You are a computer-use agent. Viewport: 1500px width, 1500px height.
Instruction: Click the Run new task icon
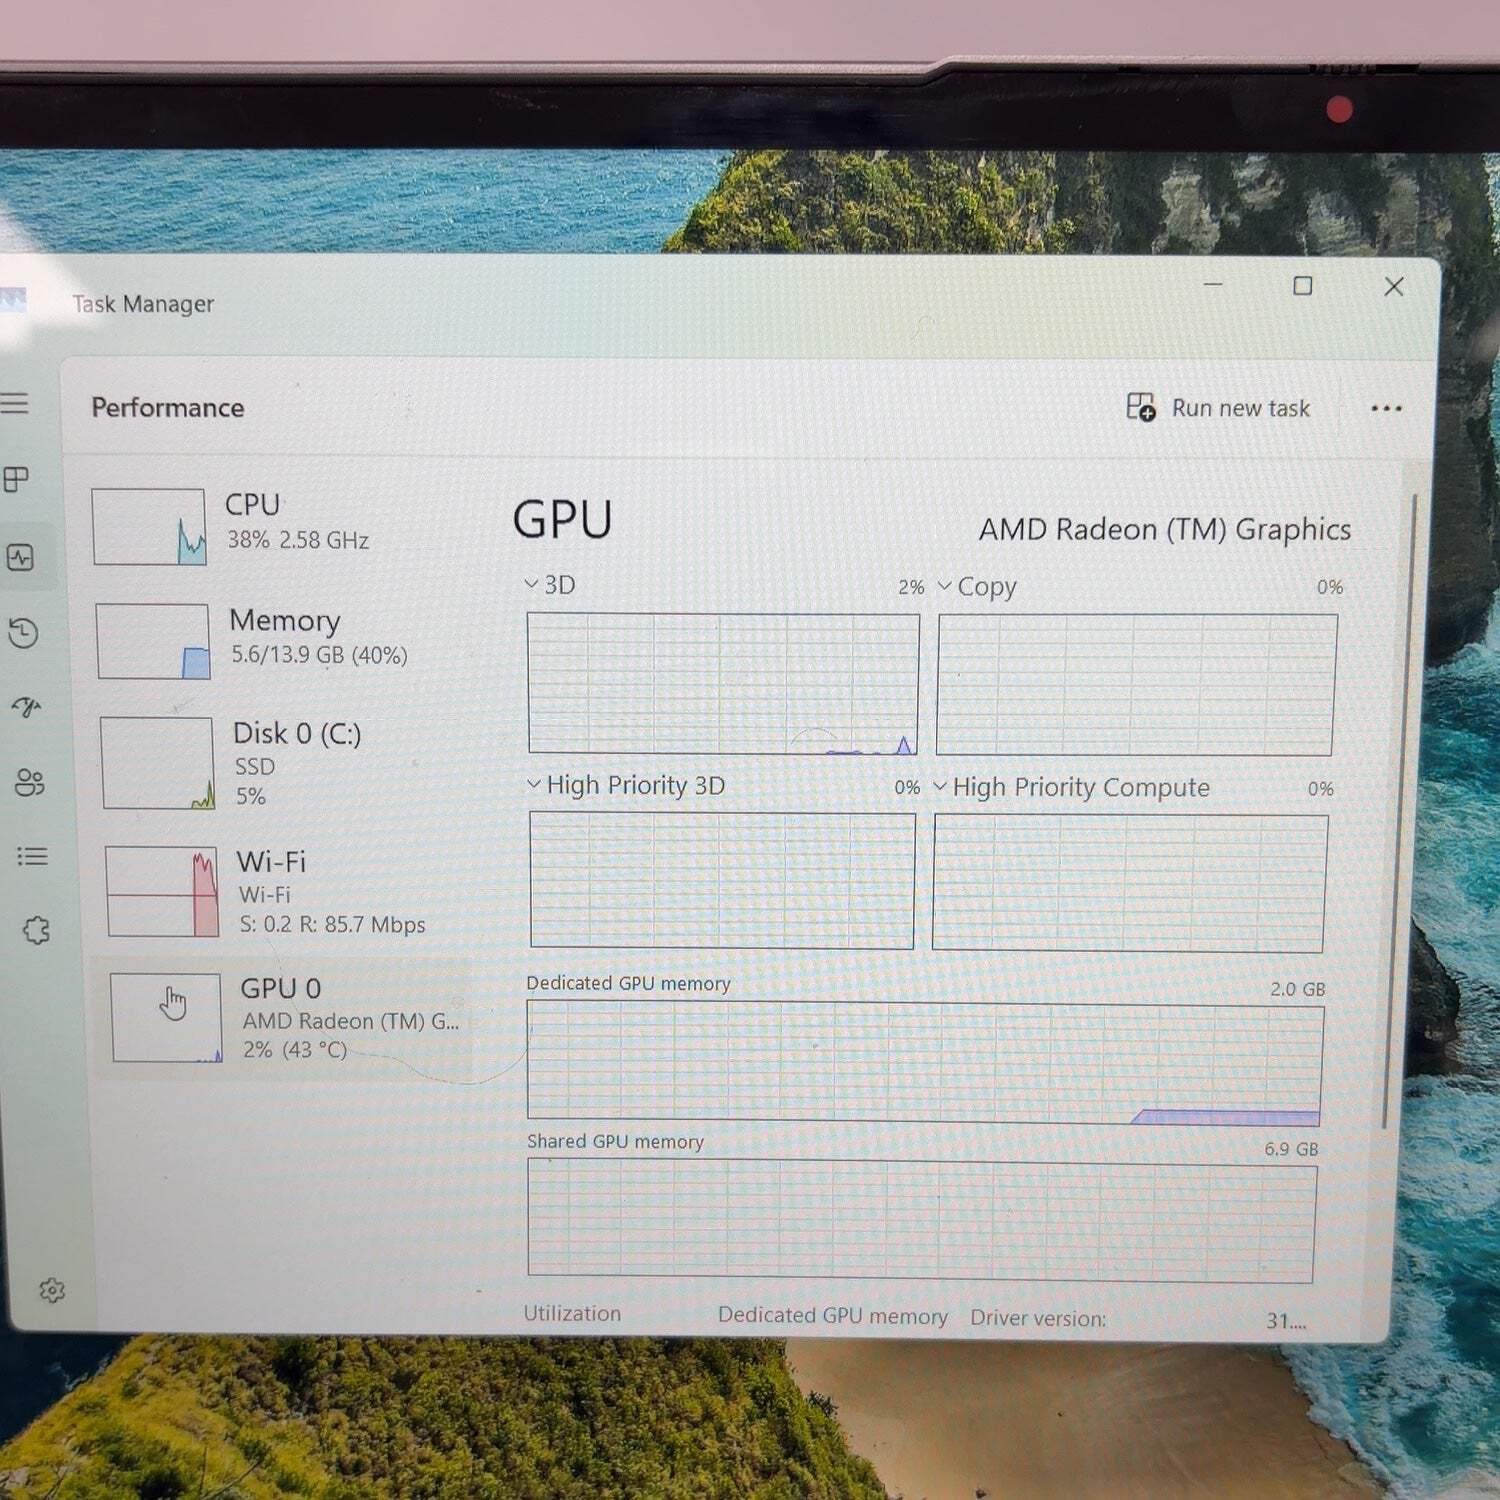(x=1141, y=407)
